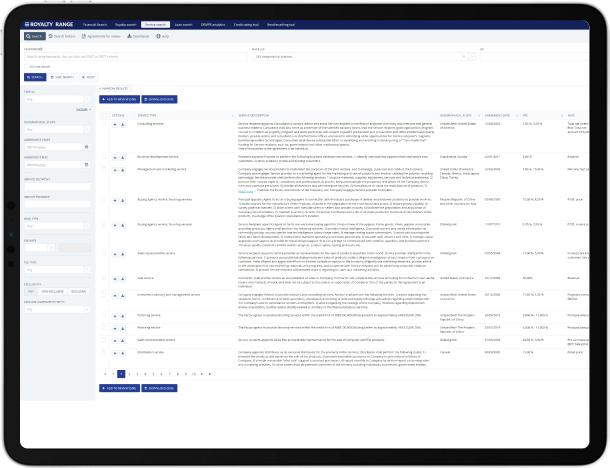Screen dimensions: 610x468
Task: Toggle the select-all checkbox in table header
Action: [105, 114]
